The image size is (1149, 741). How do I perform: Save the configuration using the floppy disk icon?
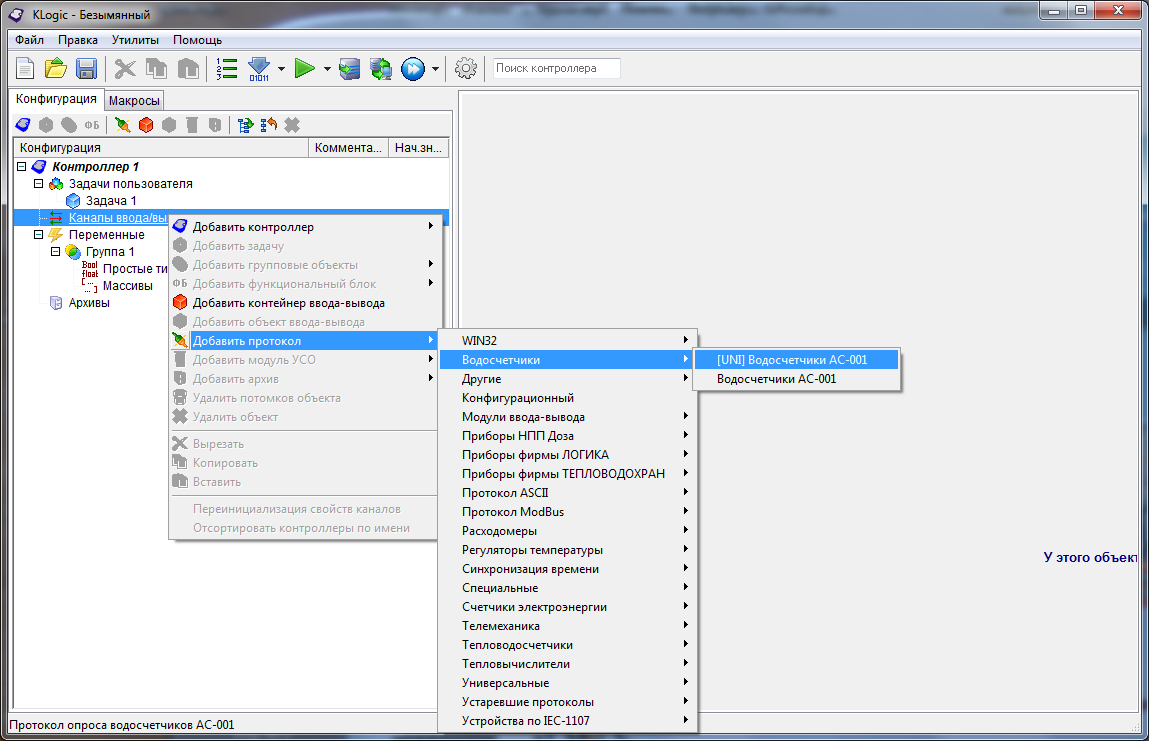tap(86, 68)
